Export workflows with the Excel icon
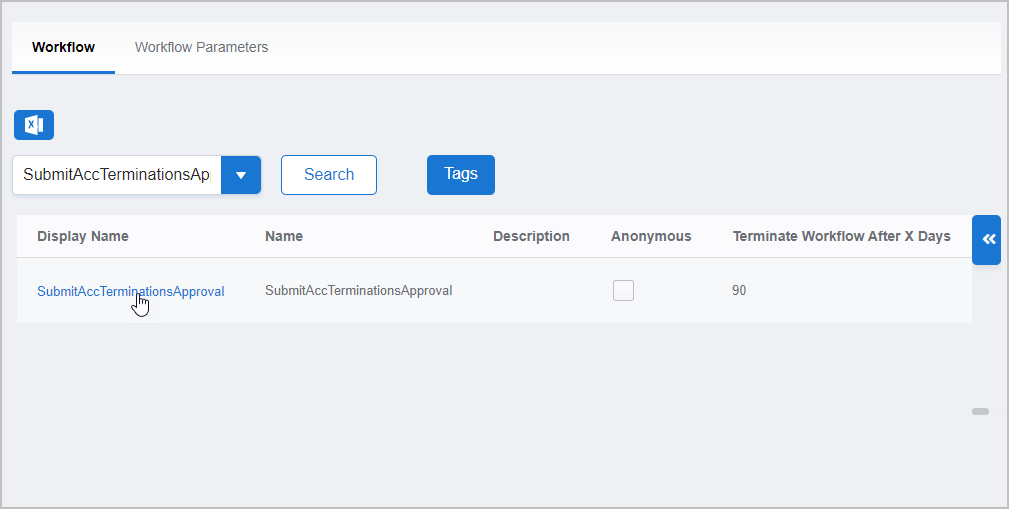The height and width of the screenshot is (509, 1009). [34, 125]
